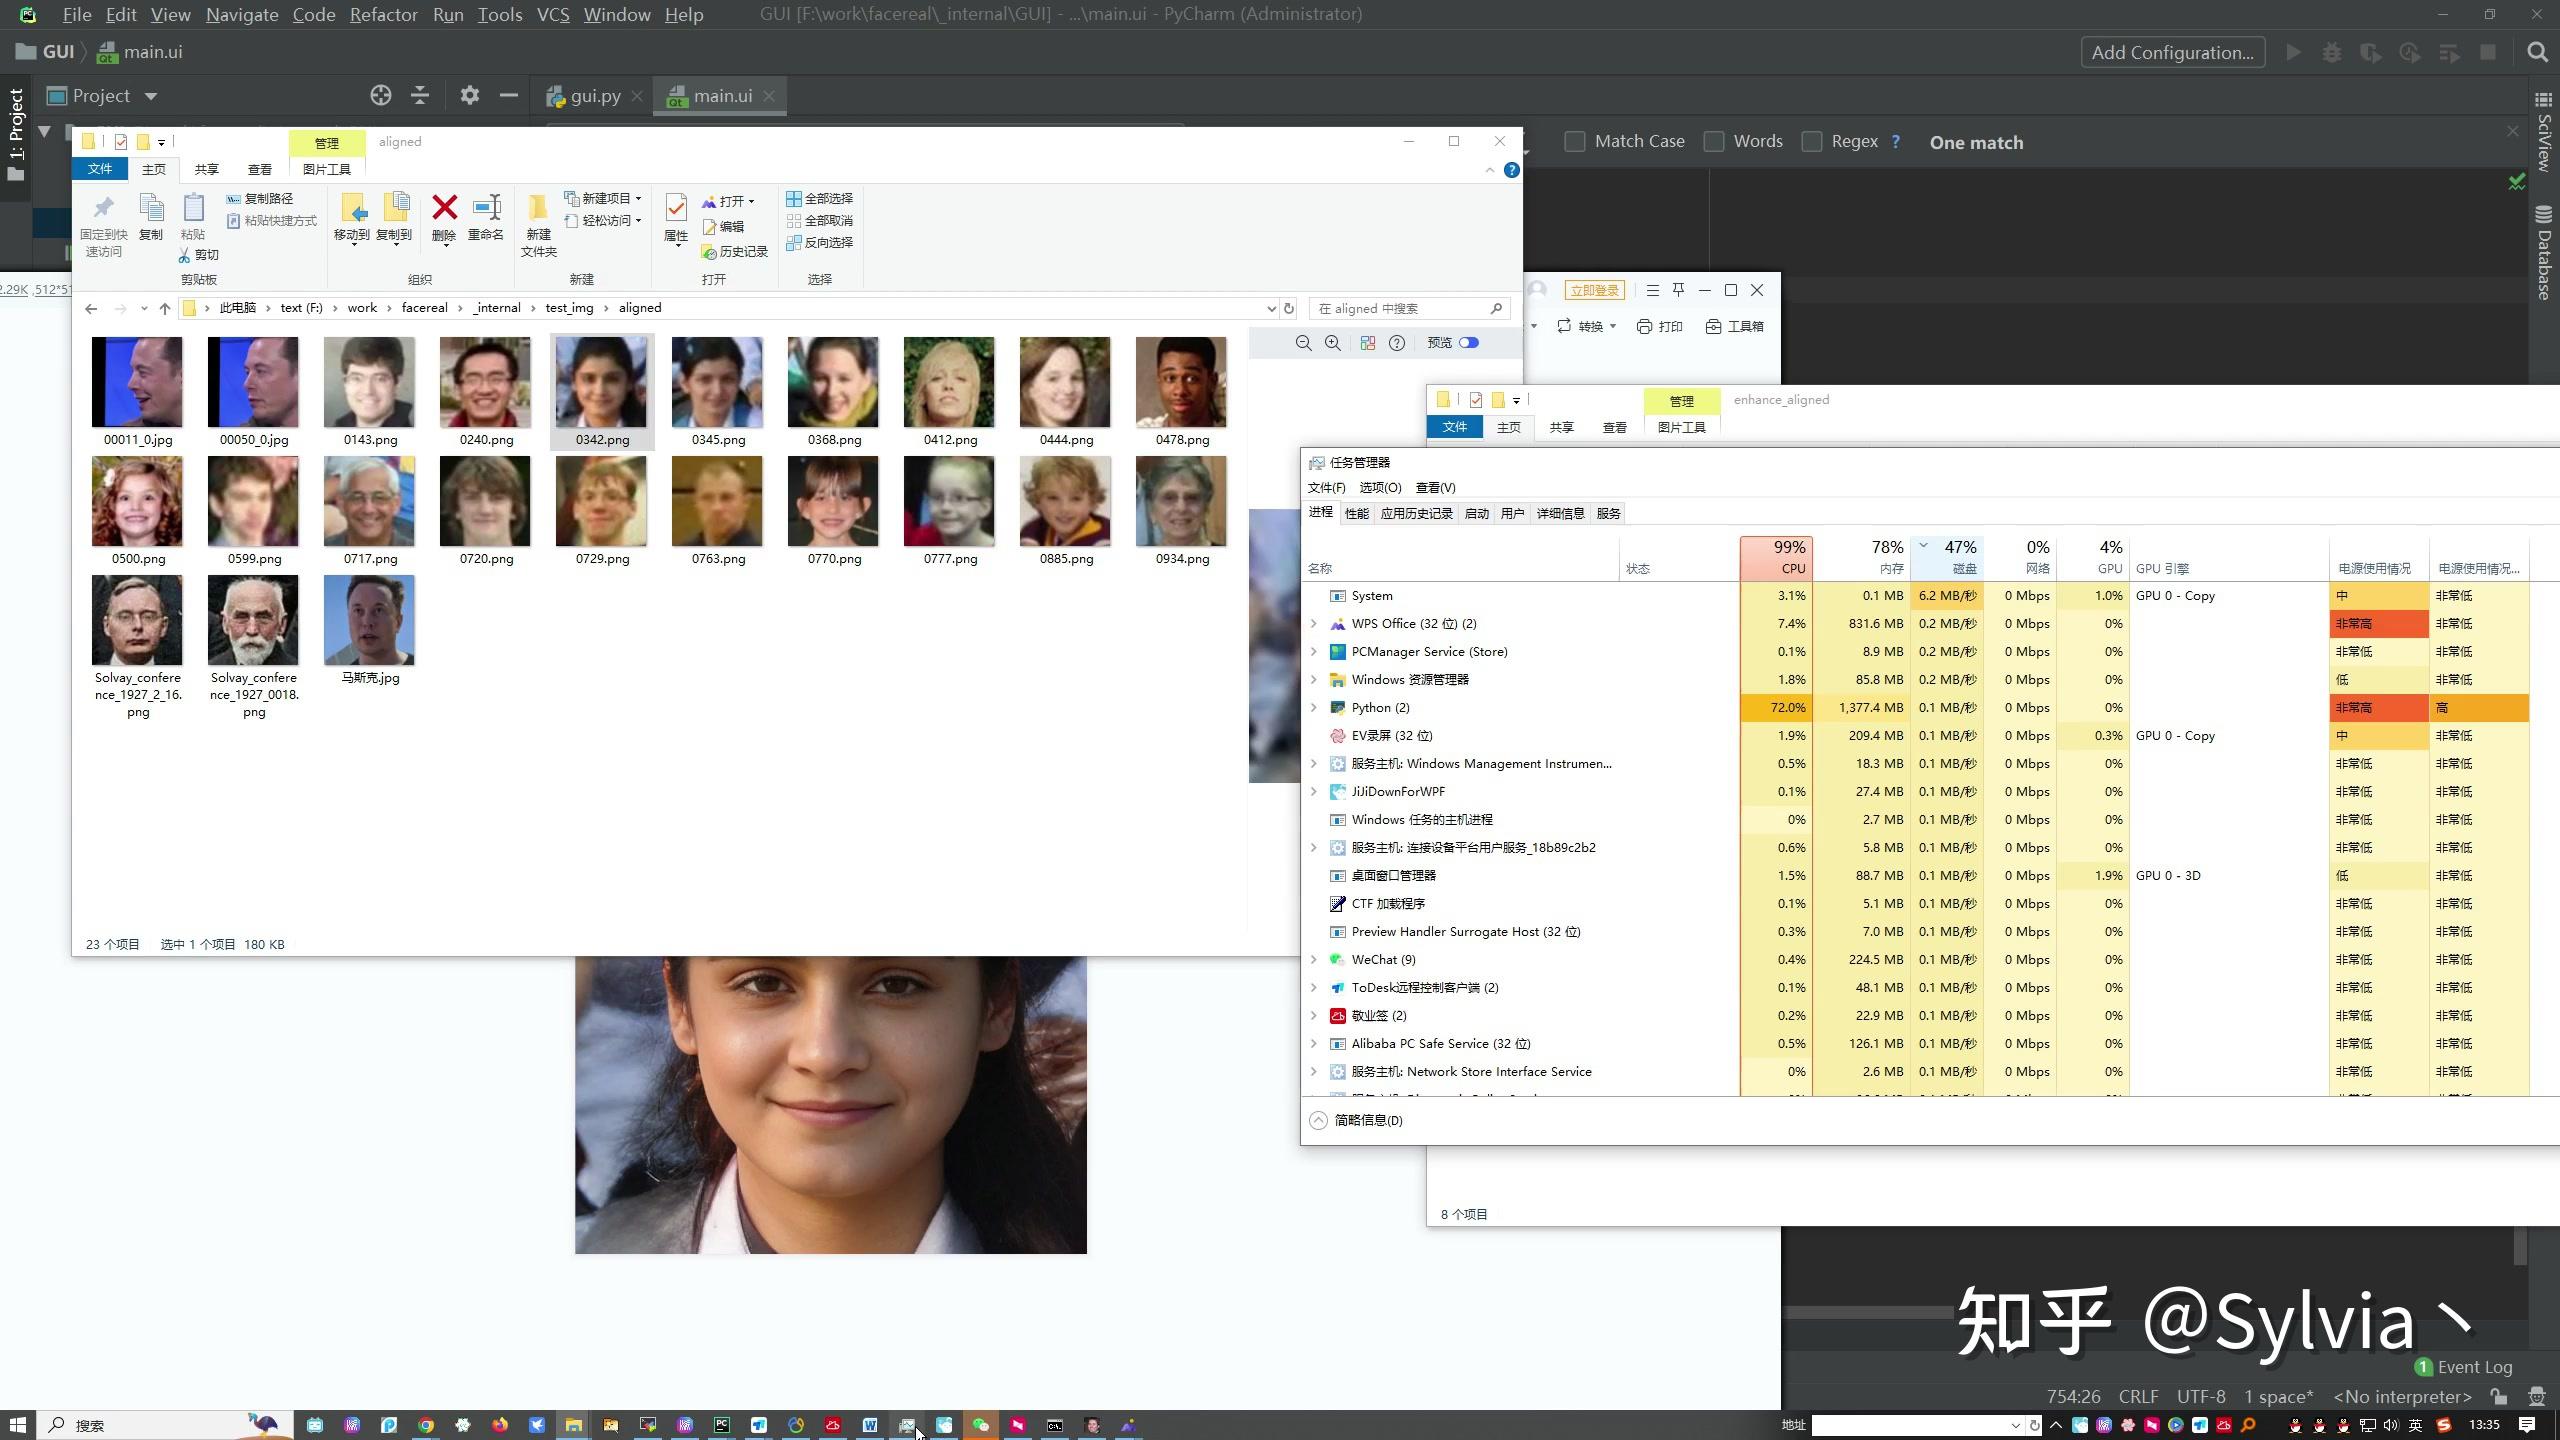Enable the Words checkbox
The width and height of the screenshot is (2560, 1440).
(x=1714, y=142)
